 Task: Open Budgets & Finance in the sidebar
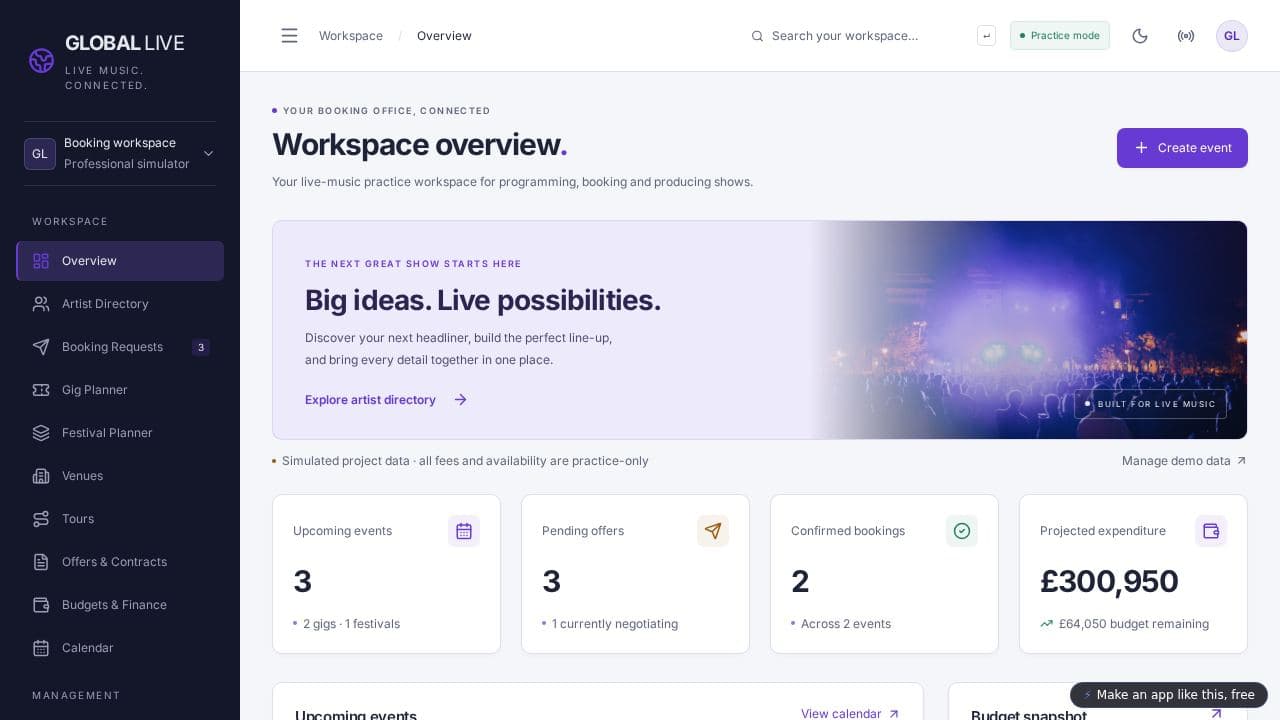point(120,605)
